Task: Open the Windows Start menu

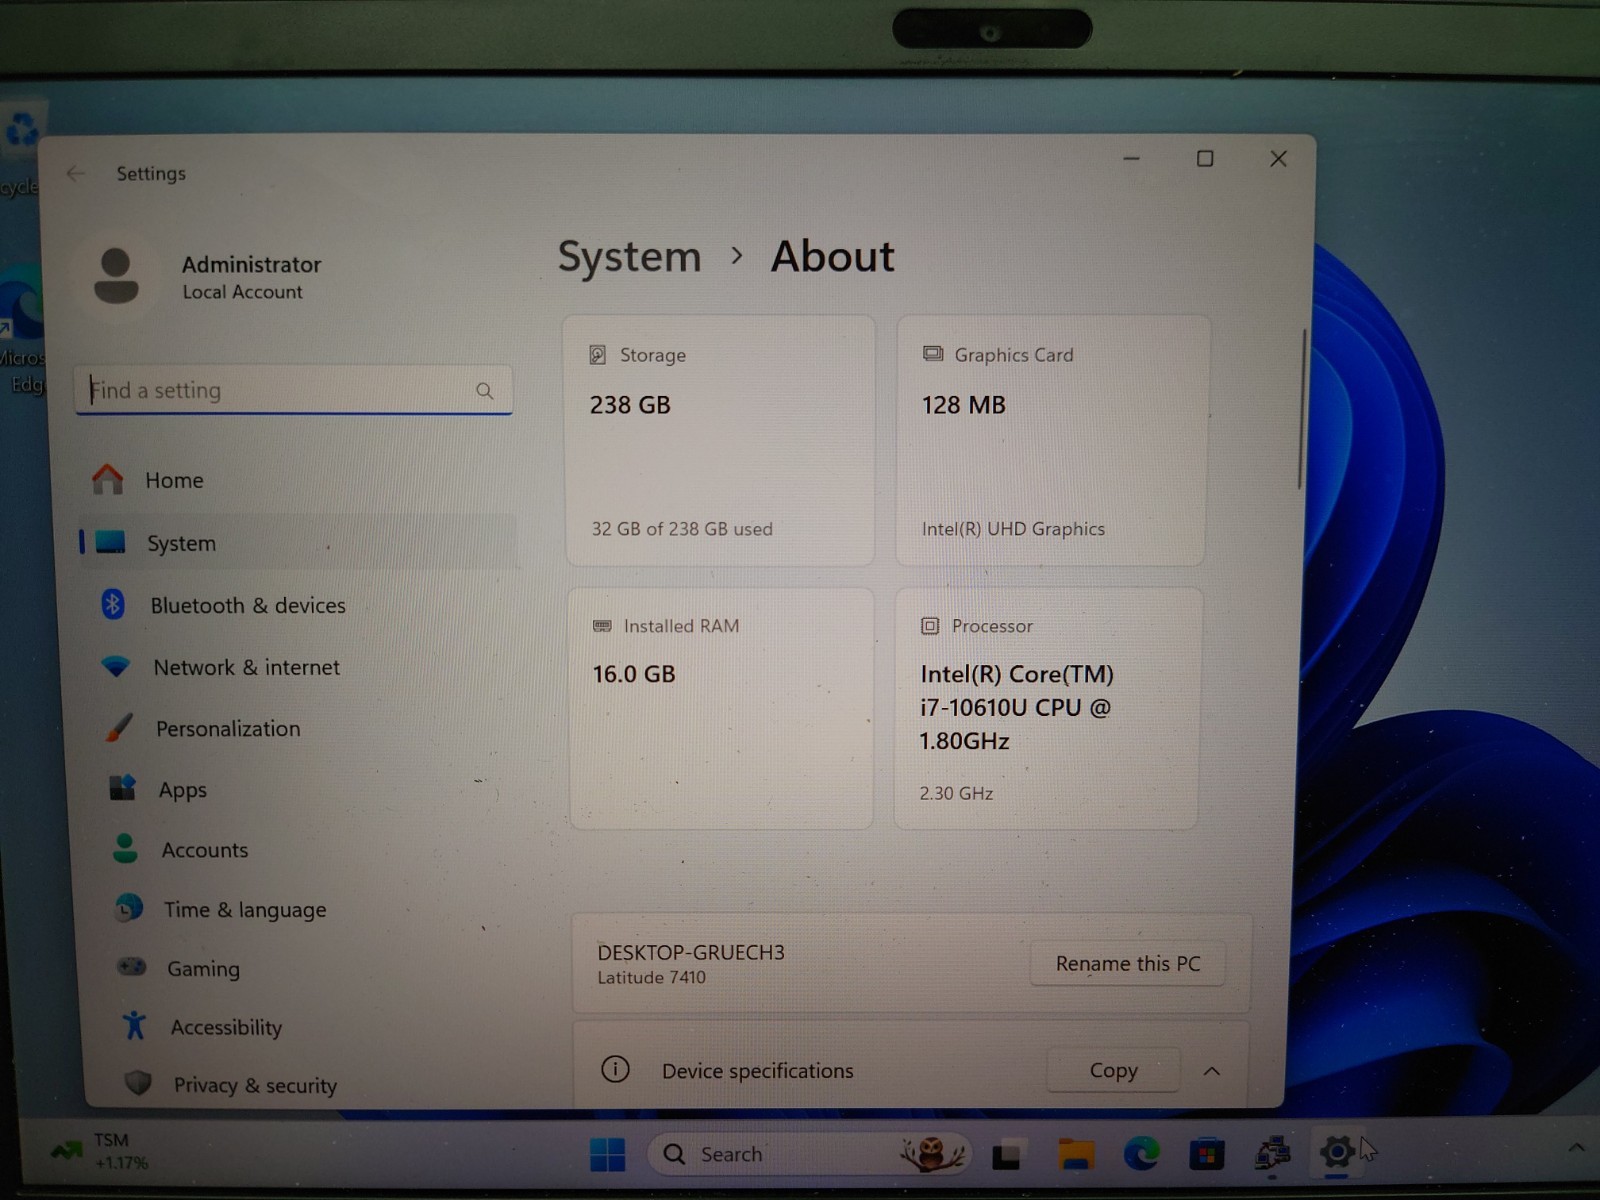Action: pos(608,1155)
